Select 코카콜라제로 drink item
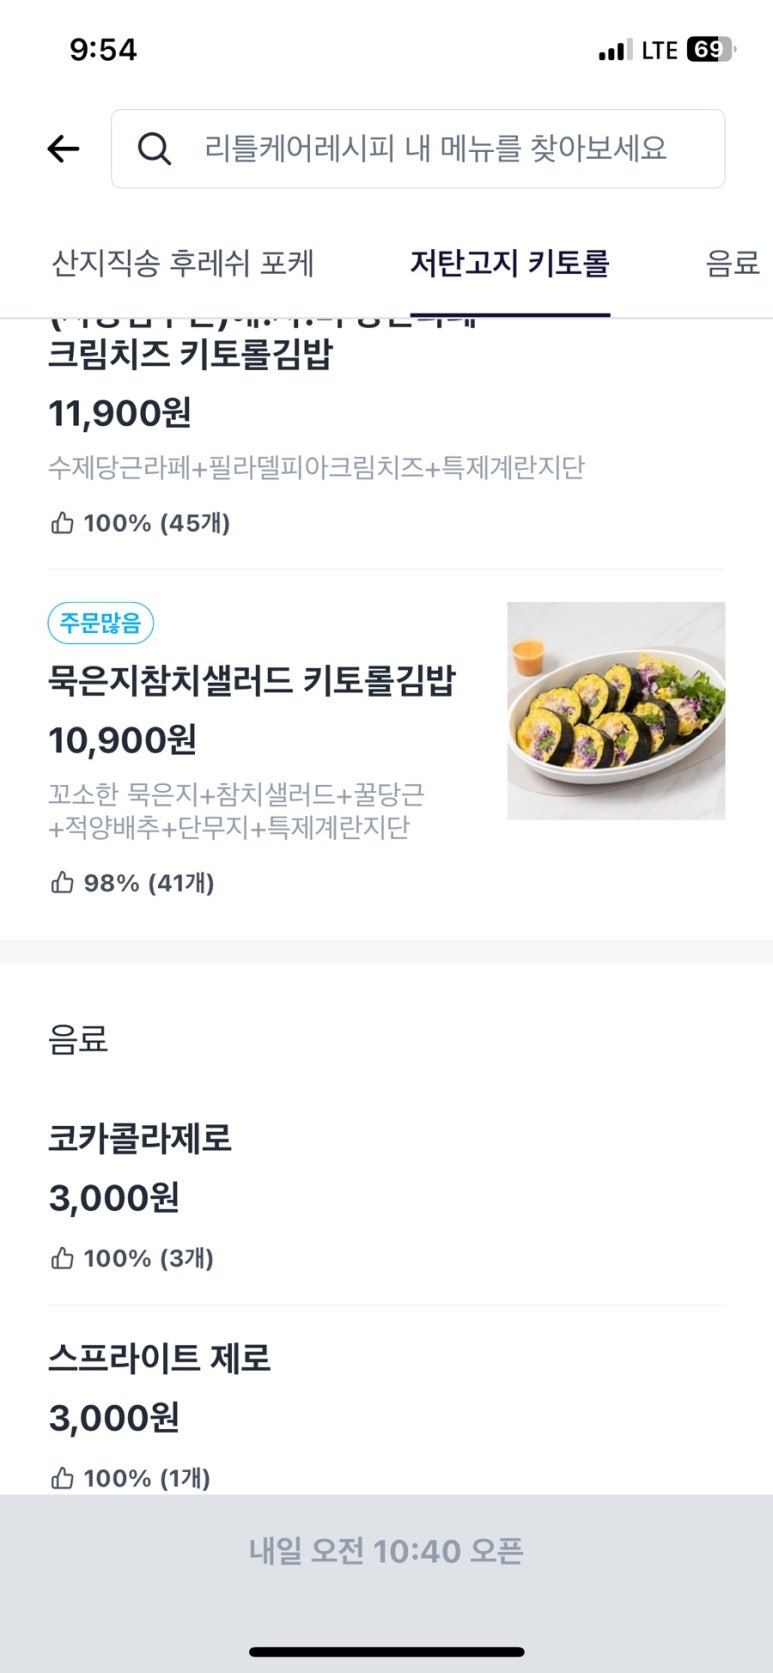 click(x=140, y=1138)
